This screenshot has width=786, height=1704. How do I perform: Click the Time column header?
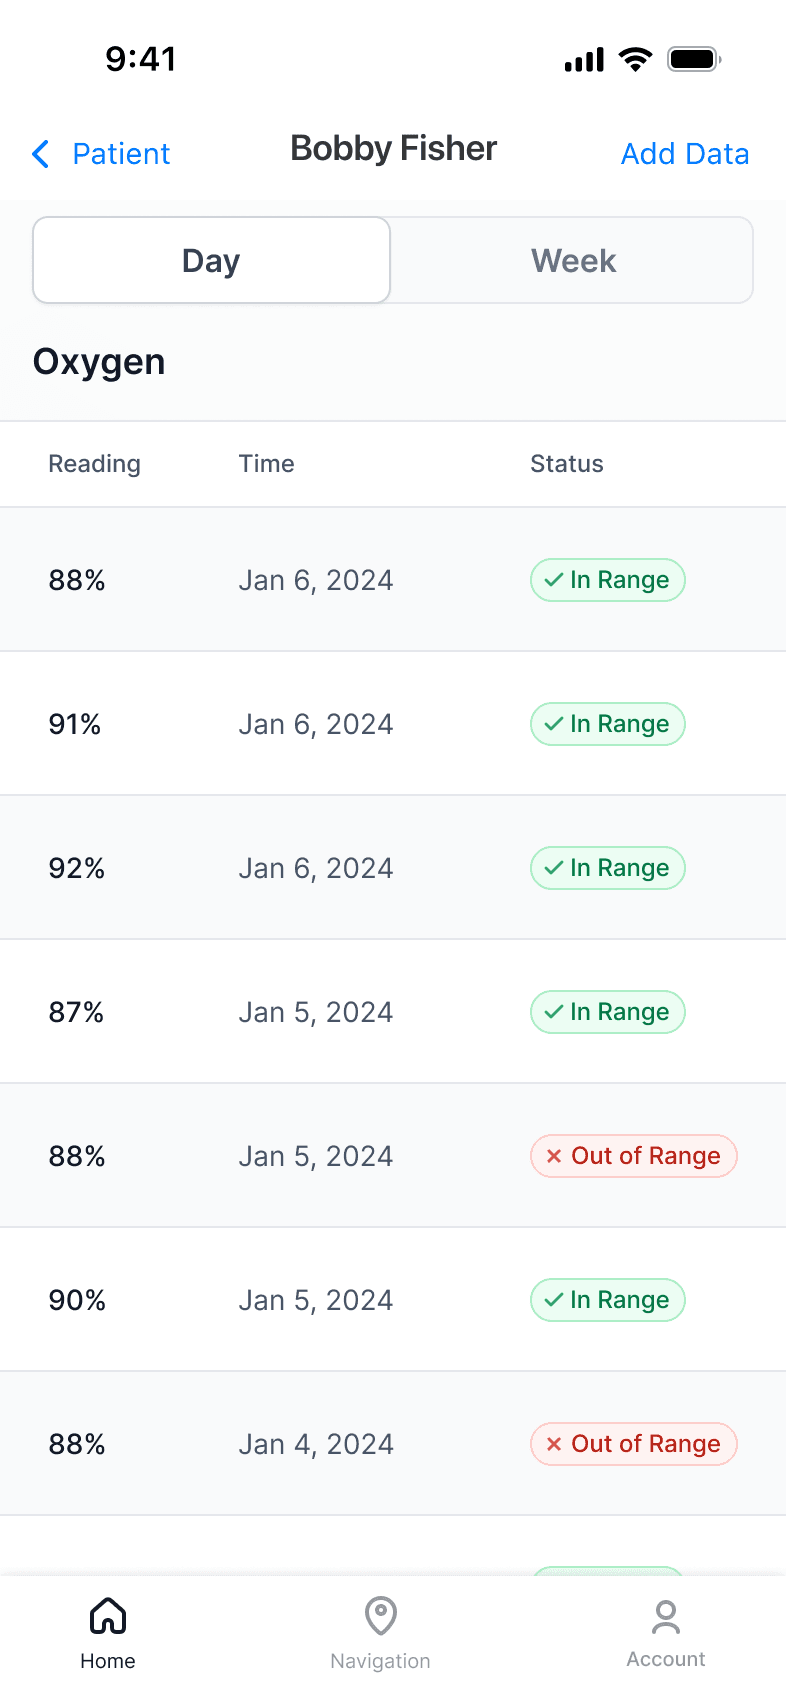click(x=266, y=464)
